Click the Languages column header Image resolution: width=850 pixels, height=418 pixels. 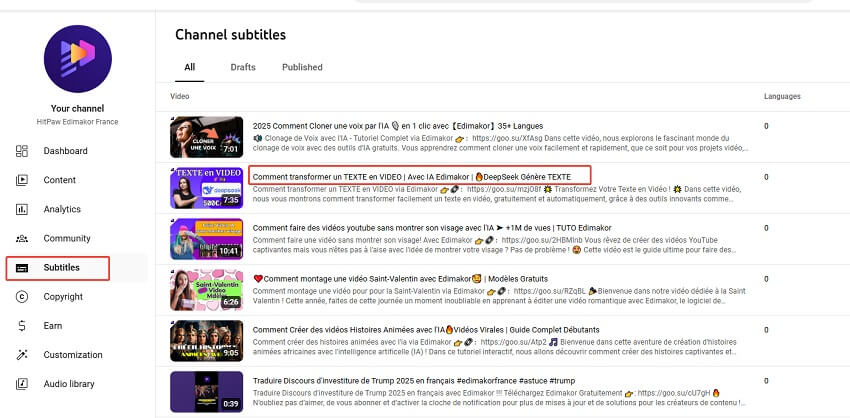[782, 97]
